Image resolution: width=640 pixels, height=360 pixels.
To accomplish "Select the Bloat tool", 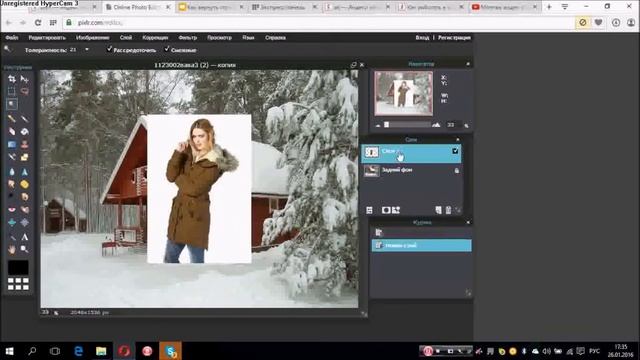I will pos(12,222).
